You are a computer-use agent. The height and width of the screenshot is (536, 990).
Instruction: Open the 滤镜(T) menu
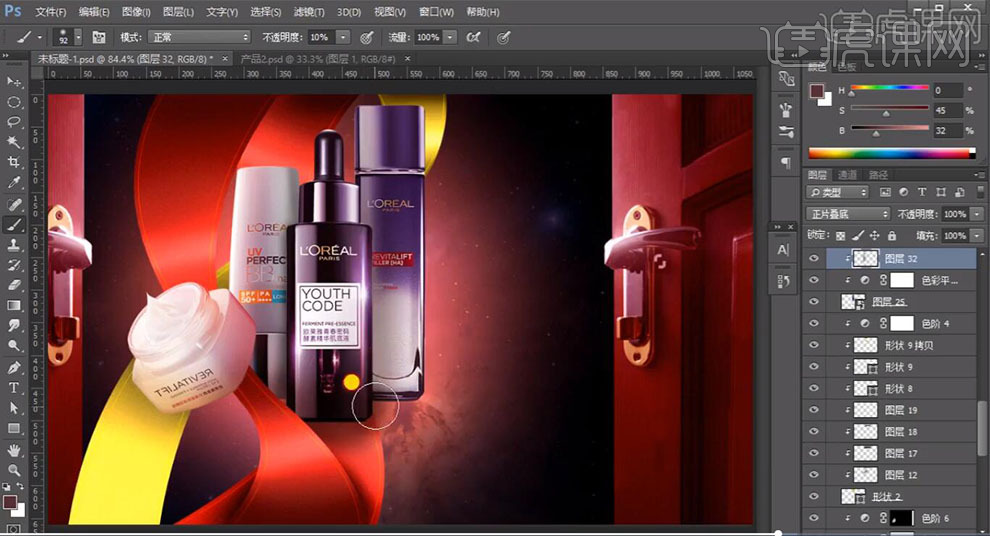pyautogui.click(x=309, y=11)
